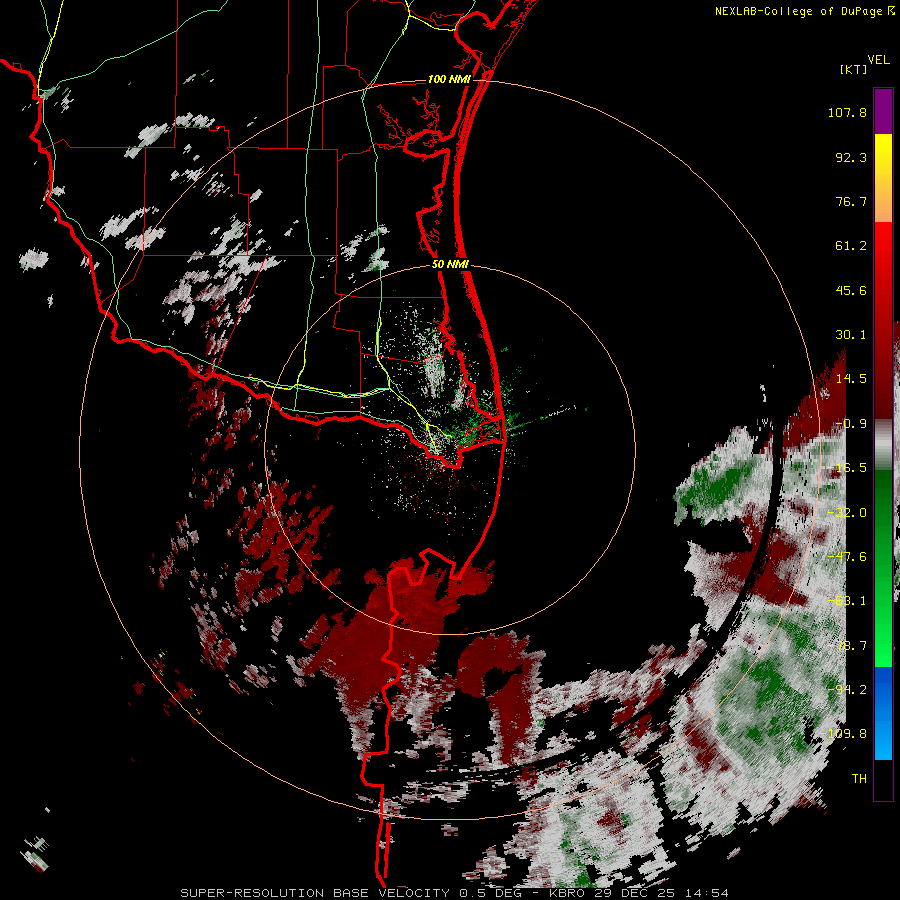Select the -94.2 legend value
Image resolution: width=900 pixels, height=900 pixels.
847,690
